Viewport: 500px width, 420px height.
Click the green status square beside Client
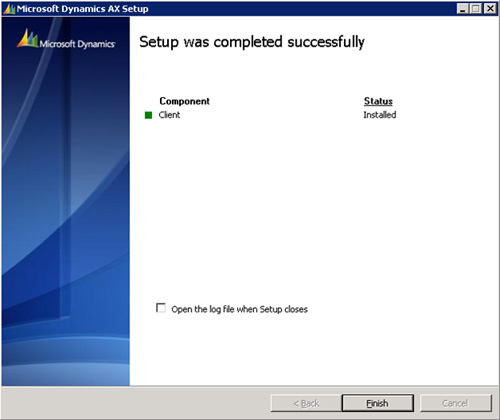tap(148, 115)
